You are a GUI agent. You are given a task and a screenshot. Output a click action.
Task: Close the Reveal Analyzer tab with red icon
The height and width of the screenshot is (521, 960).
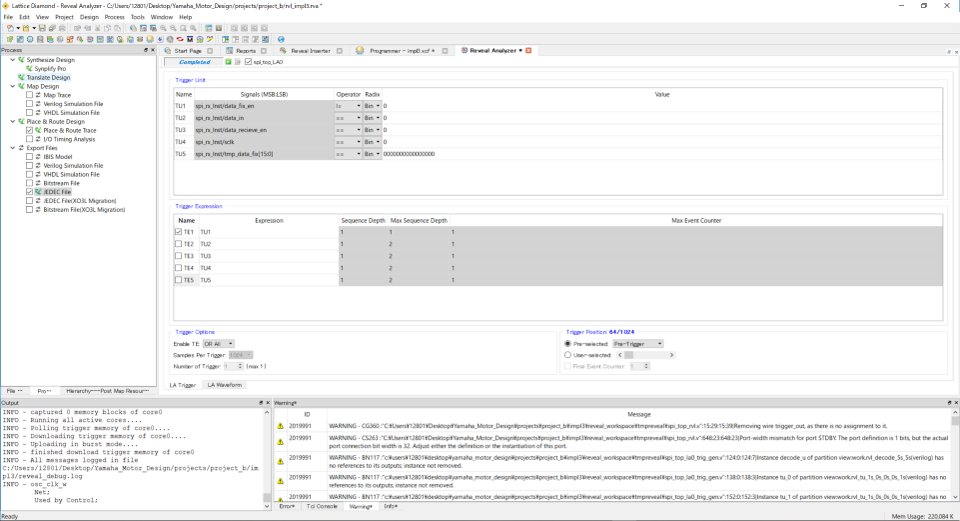point(528,50)
